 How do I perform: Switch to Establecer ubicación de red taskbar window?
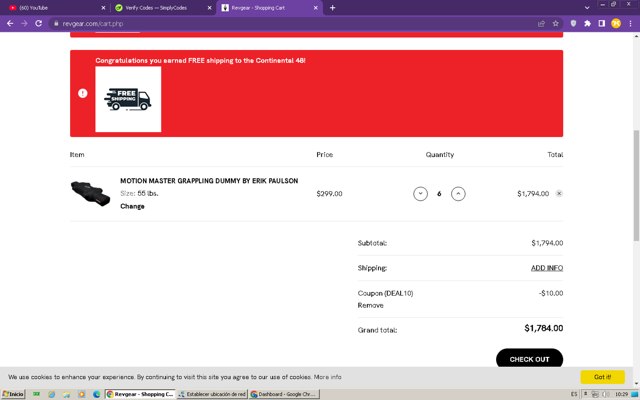tap(212, 394)
